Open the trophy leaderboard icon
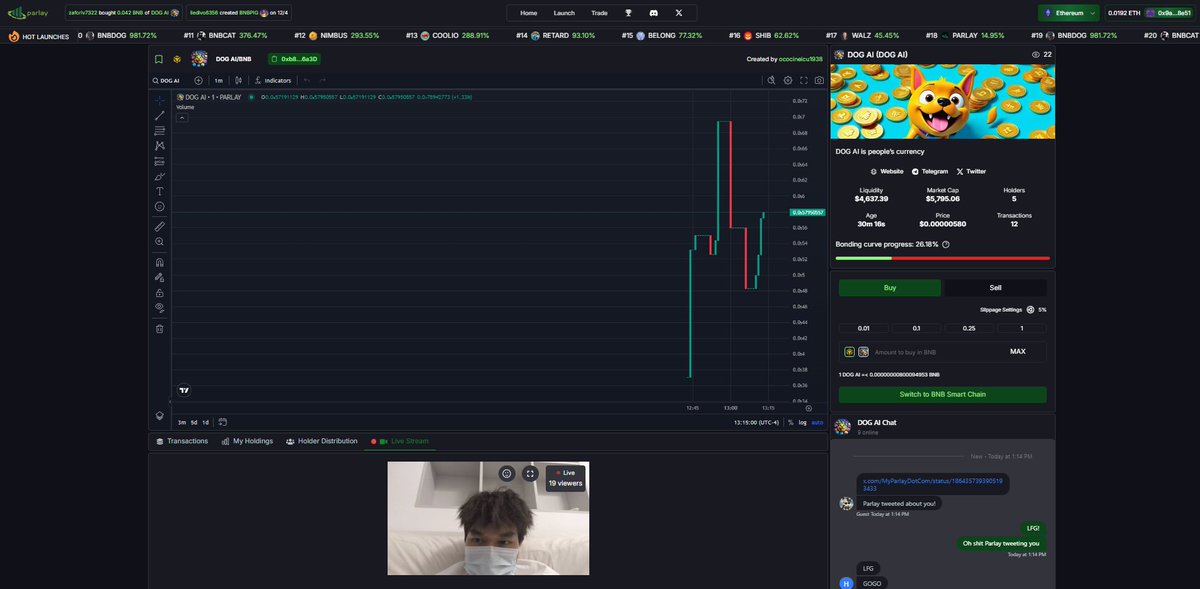This screenshot has width=1200, height=589. click(629, 13)
